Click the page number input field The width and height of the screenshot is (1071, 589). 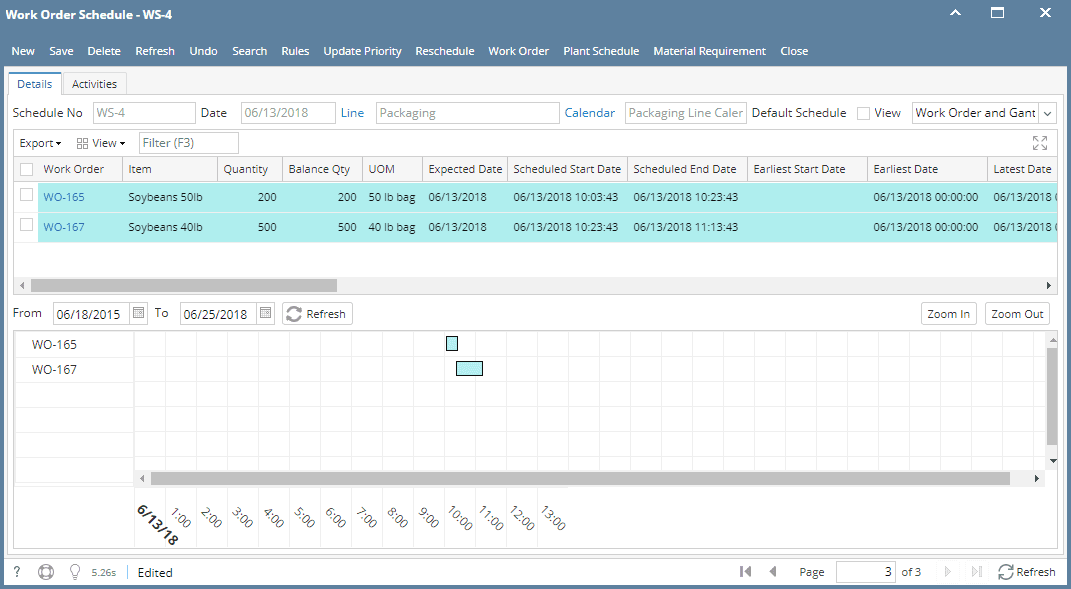click(x=866, y=572)
